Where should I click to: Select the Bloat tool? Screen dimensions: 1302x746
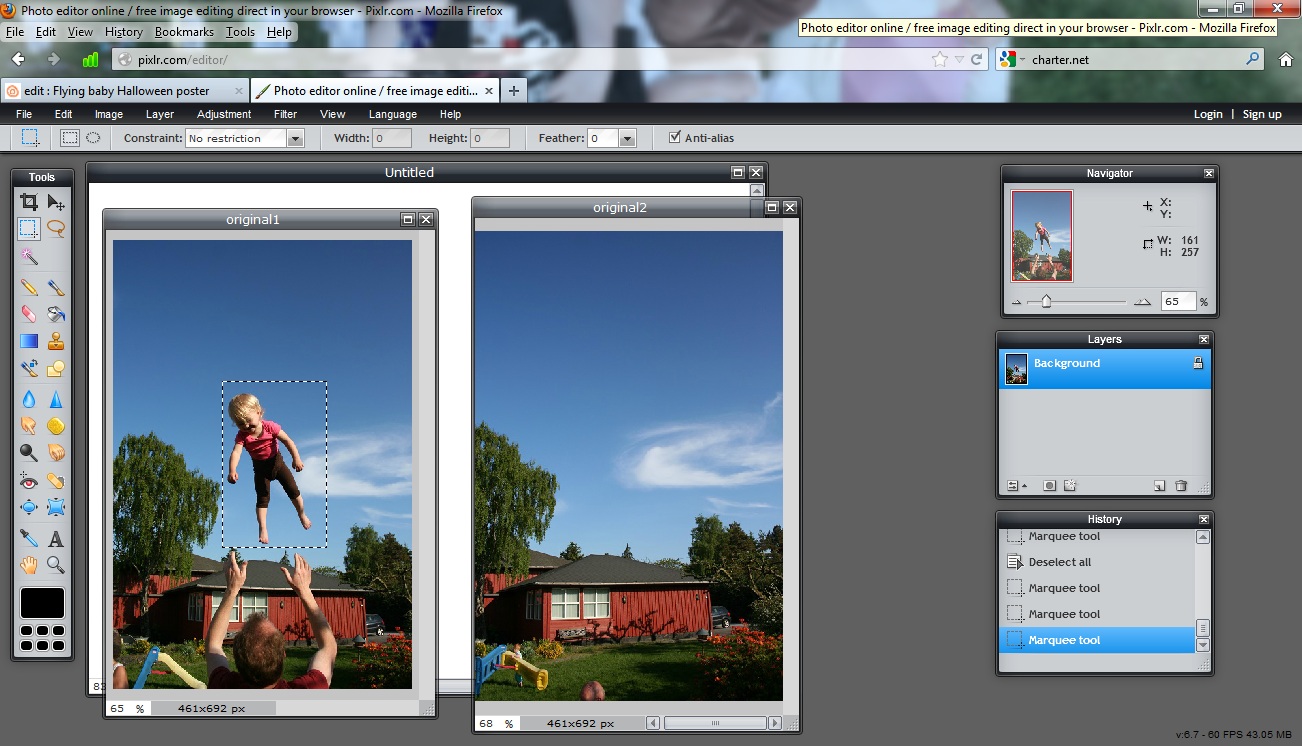pos(29,507)
